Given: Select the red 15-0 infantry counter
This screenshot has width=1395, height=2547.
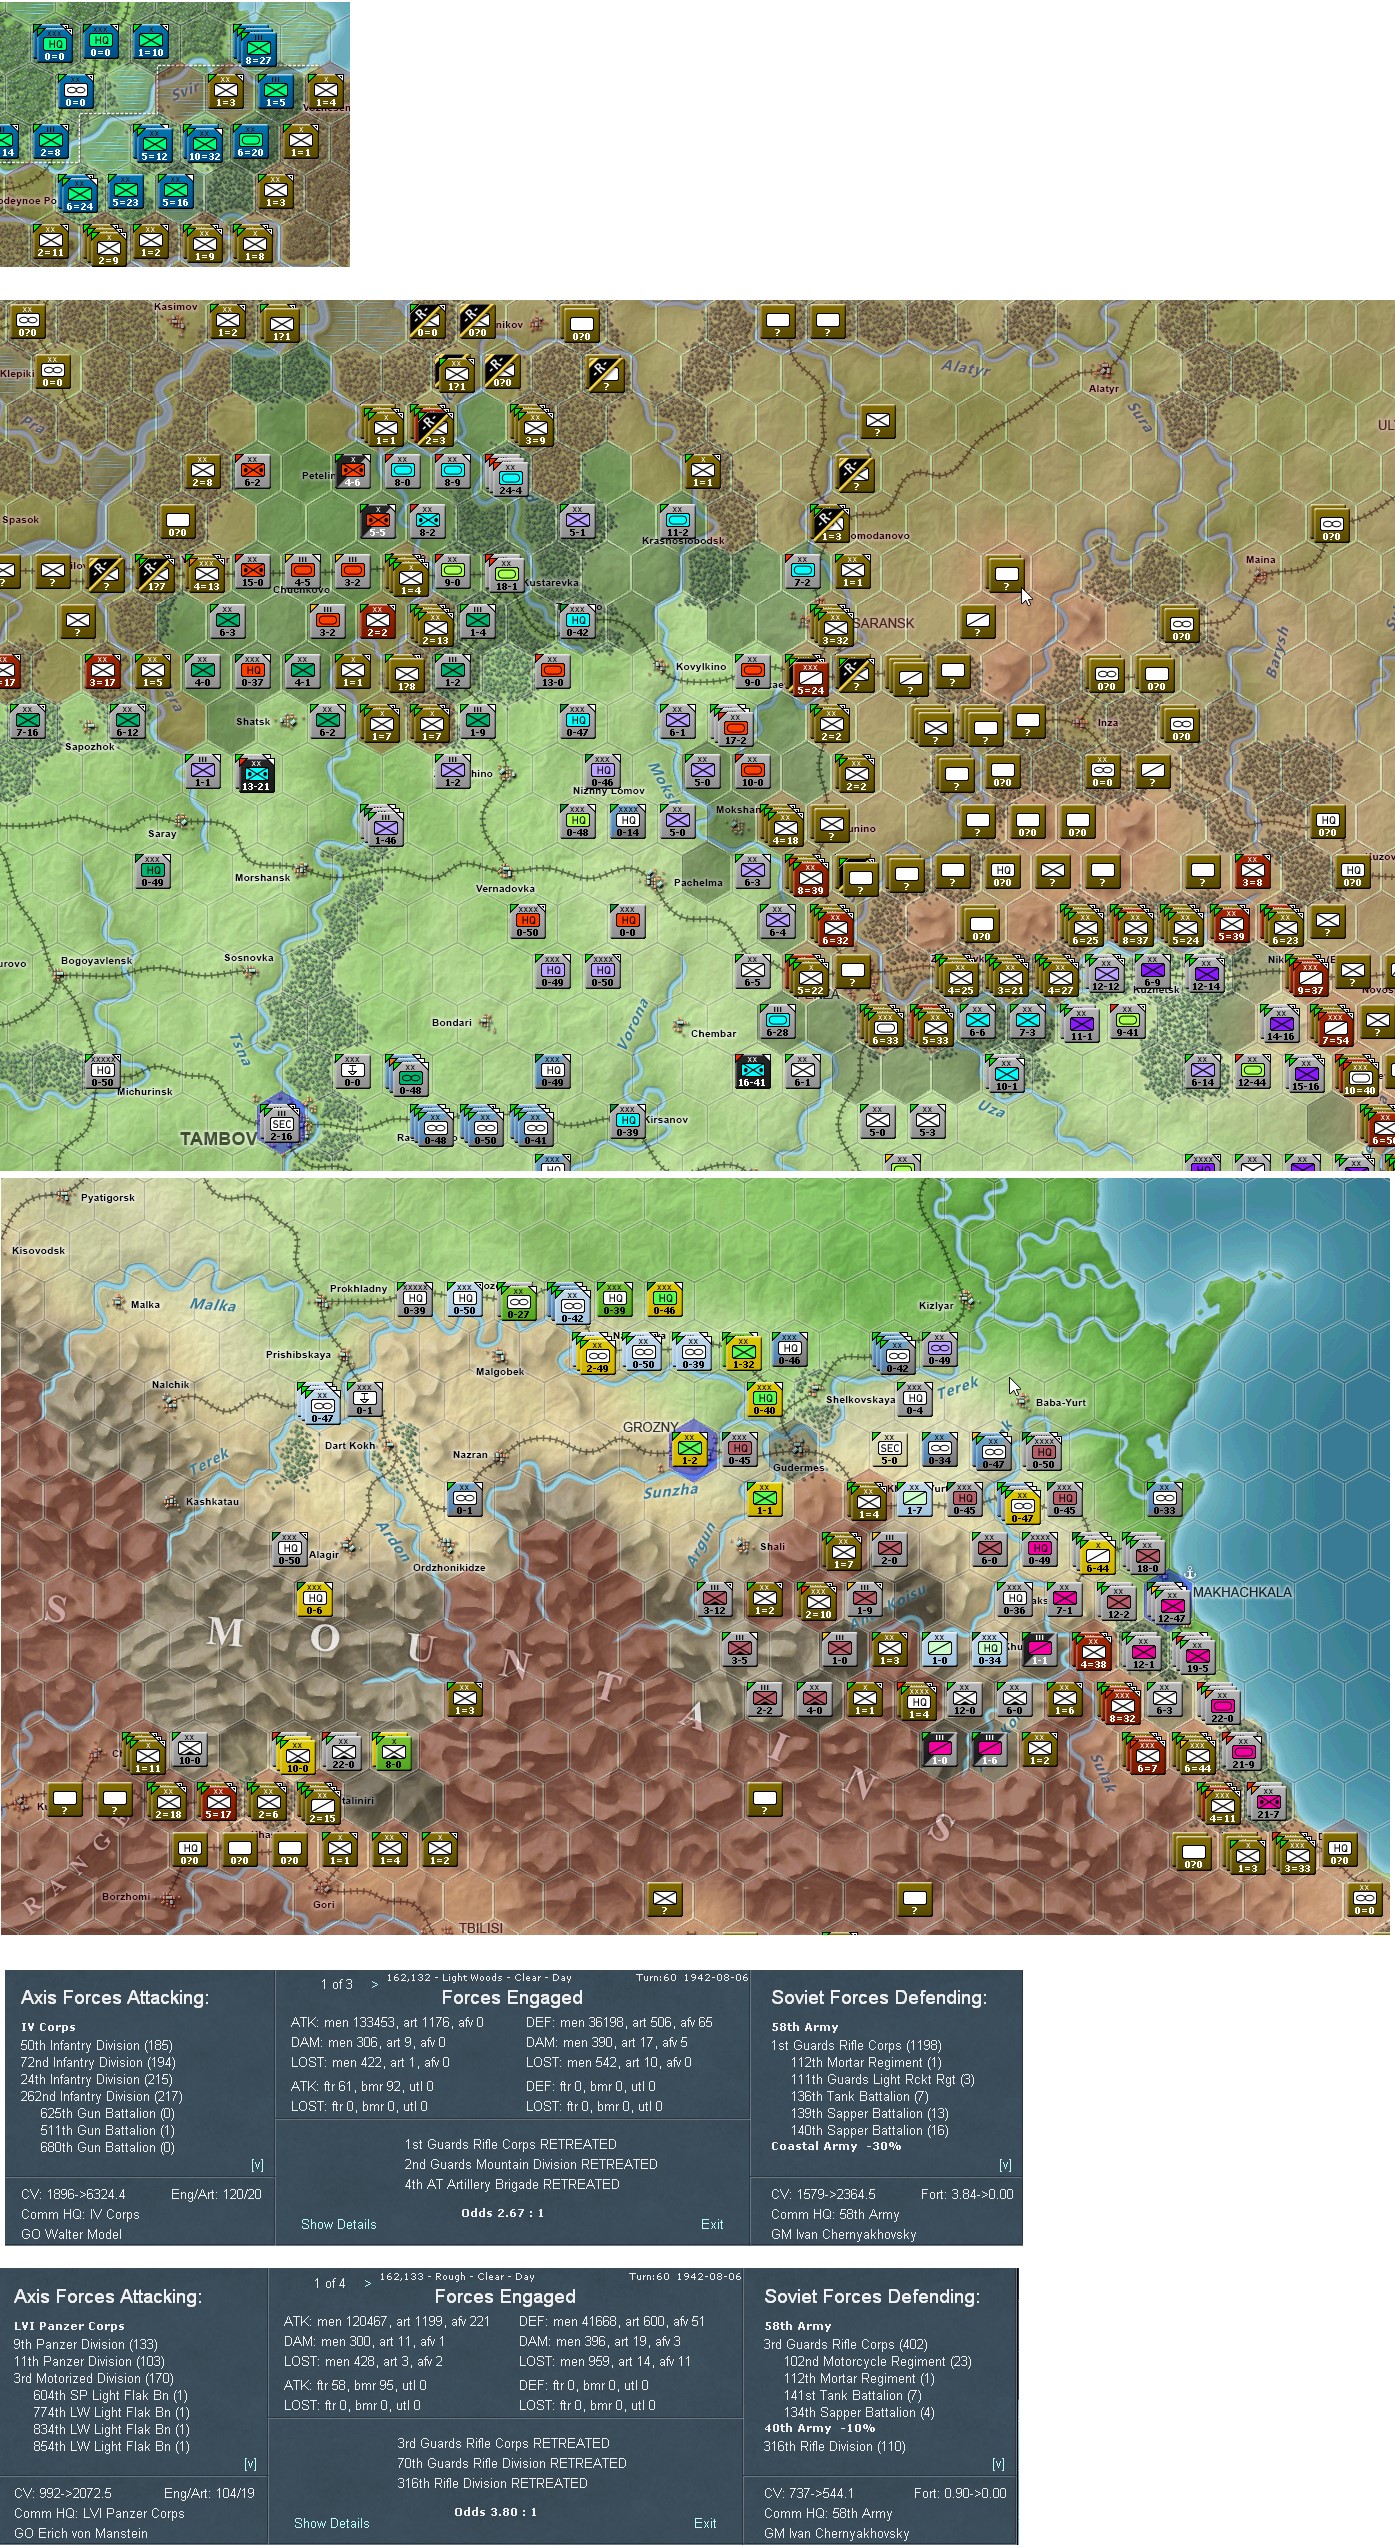Looking at the screenshot, I should pyautogui.click(x=252, y=570).
